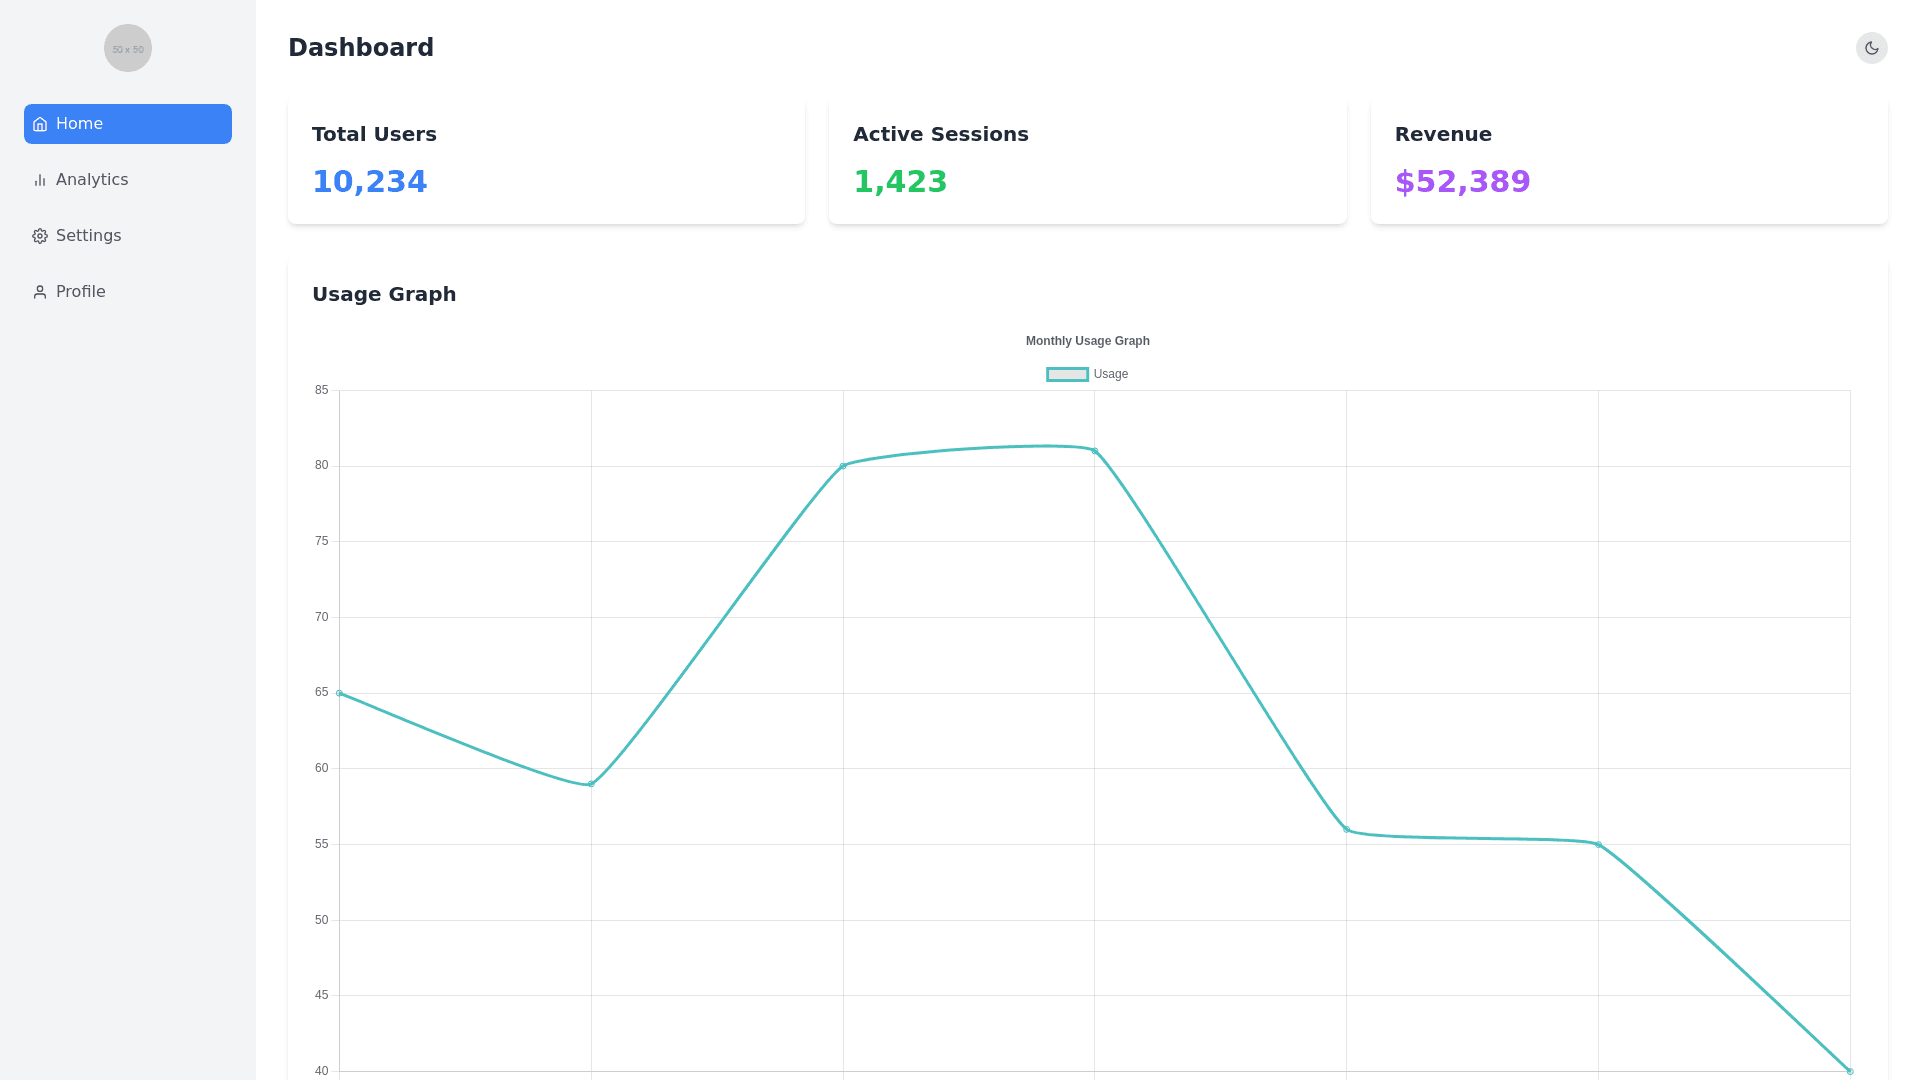This screenshot has width=1920, height=1080.
Task: Click the chart peak point at 81
Action: [x=1095, y=451]
